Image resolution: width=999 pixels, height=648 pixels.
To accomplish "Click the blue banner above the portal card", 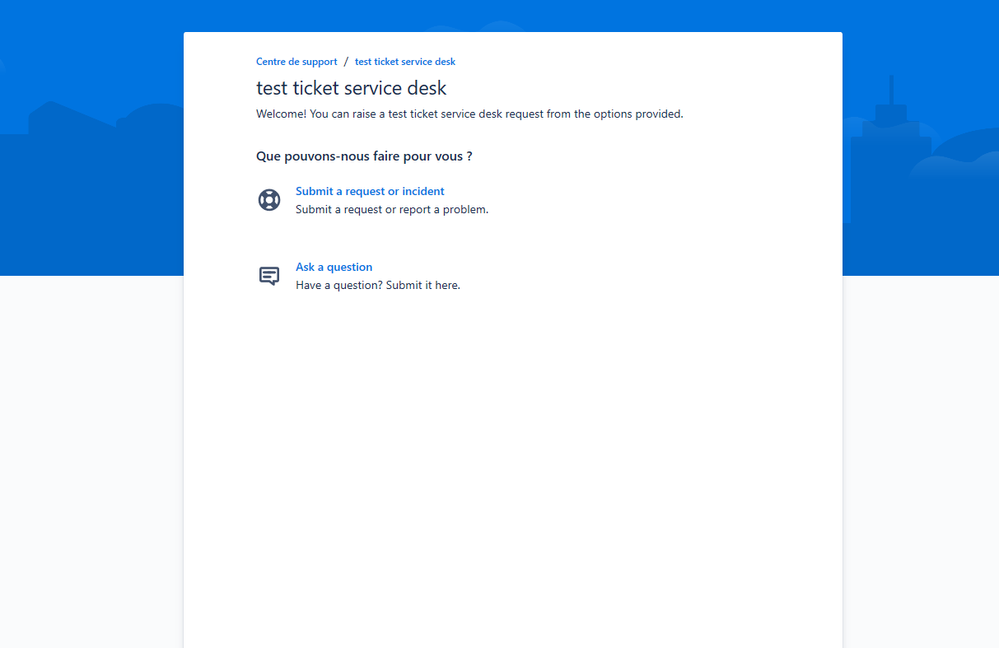I will (x=90, y=140).
